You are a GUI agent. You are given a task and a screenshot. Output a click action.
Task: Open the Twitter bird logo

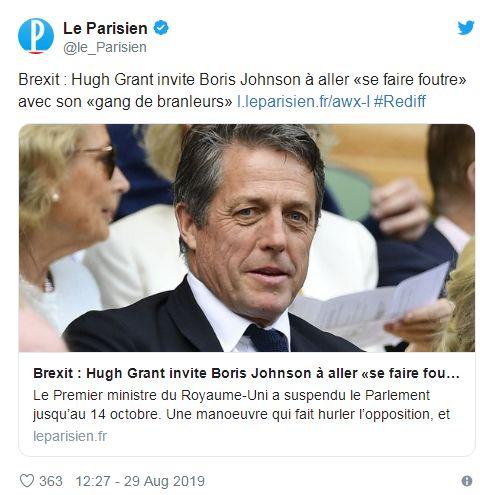pos(466,28)
